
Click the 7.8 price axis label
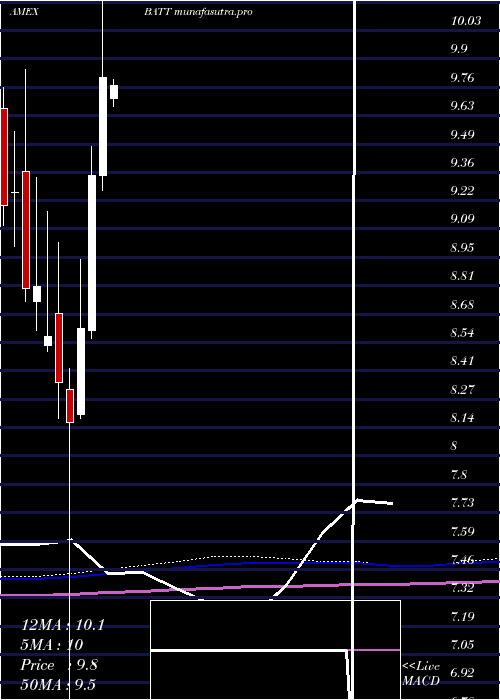(459, 475)
